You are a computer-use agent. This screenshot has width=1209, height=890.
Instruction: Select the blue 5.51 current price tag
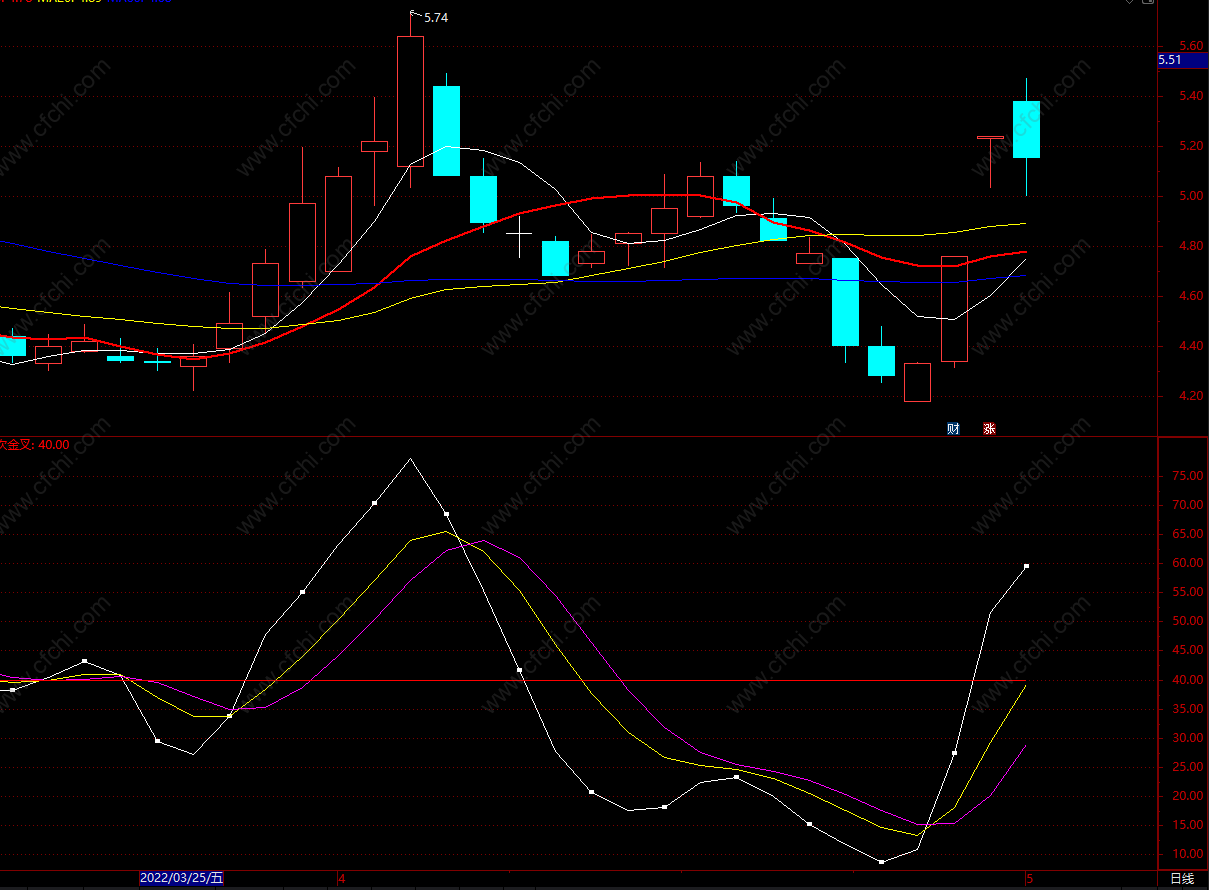coord(1180,60)
